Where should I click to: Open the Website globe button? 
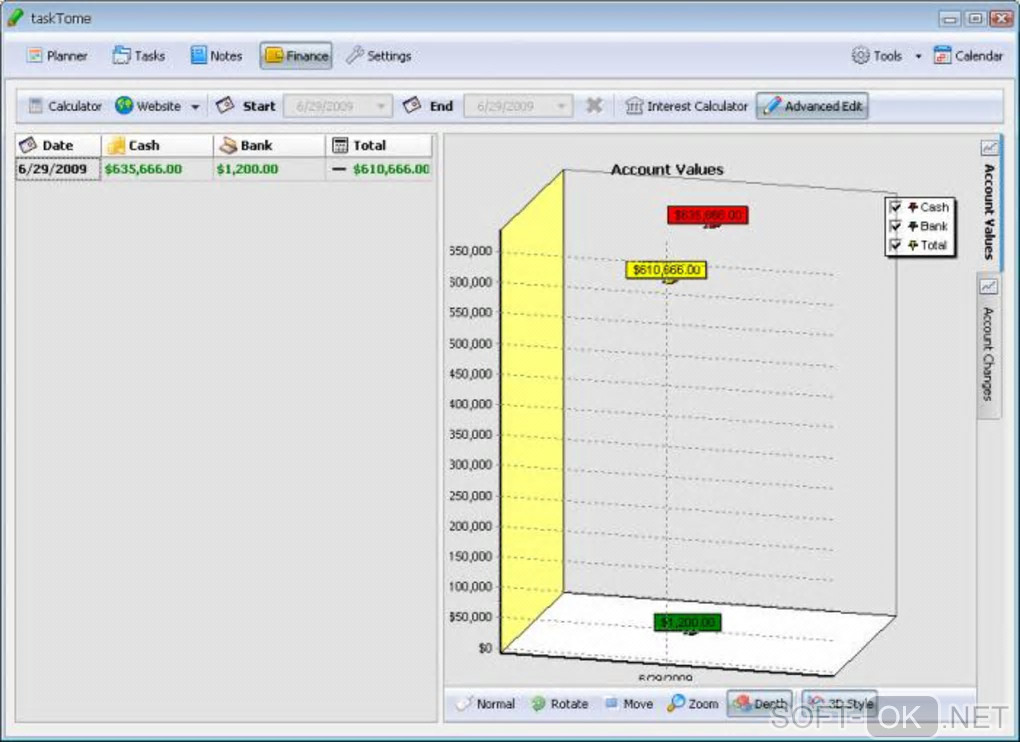[148, 106]
